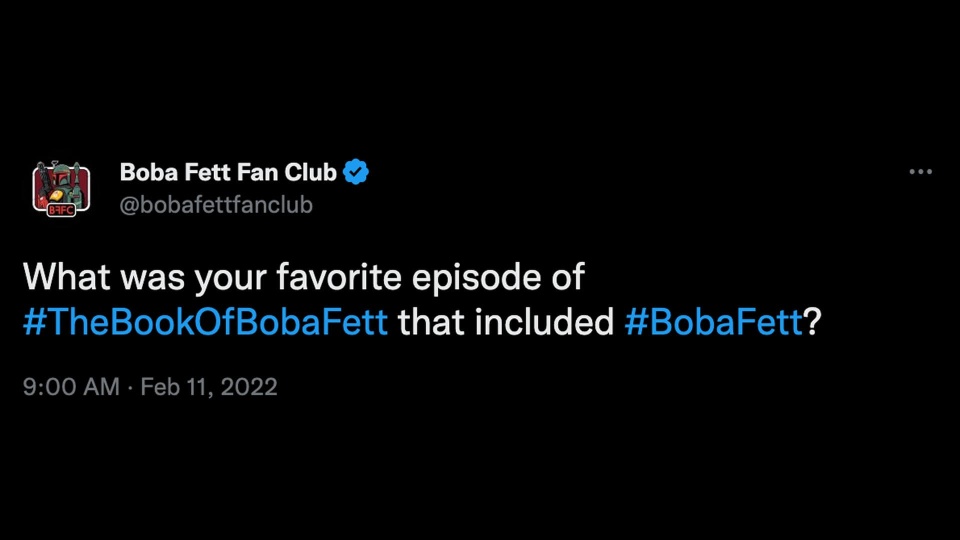The width and height of the screenshot is (960, 540).
Task: Click the words 'that included' in the tweet
Action: [x=506, y=322]
